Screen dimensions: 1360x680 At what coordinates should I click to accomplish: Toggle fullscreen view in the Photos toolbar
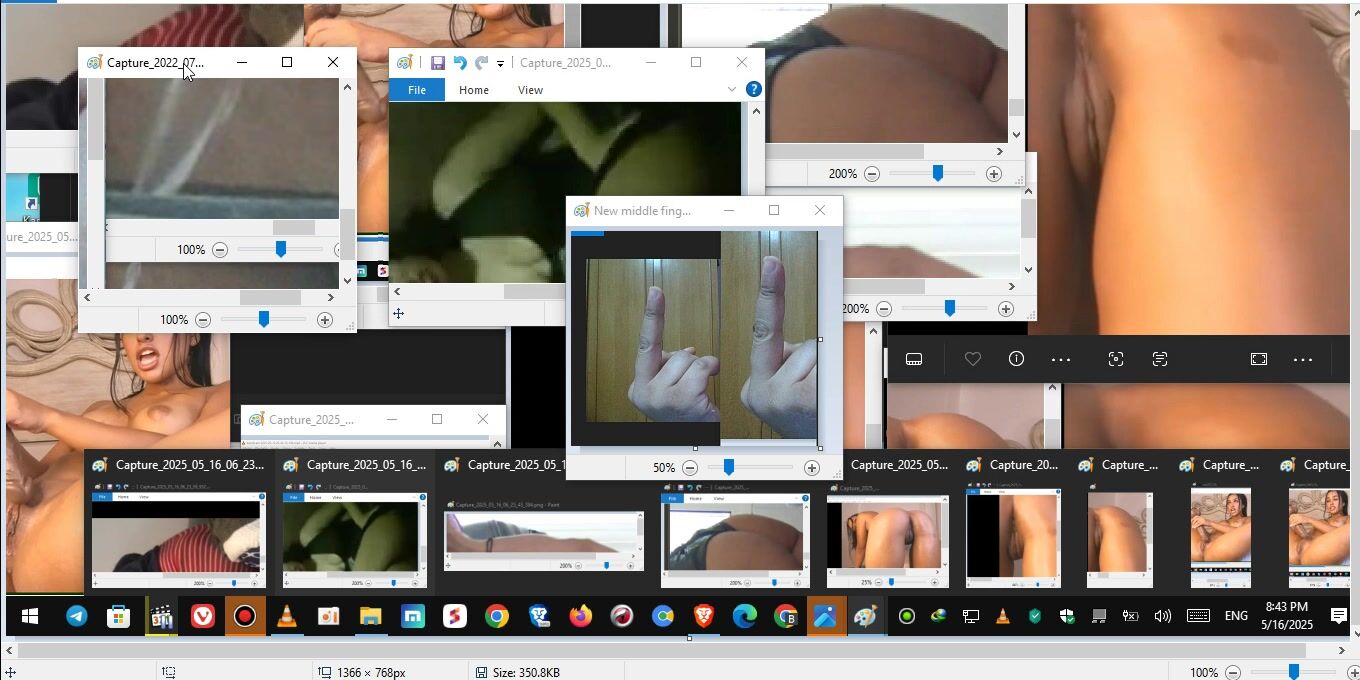pos(1259,359)
